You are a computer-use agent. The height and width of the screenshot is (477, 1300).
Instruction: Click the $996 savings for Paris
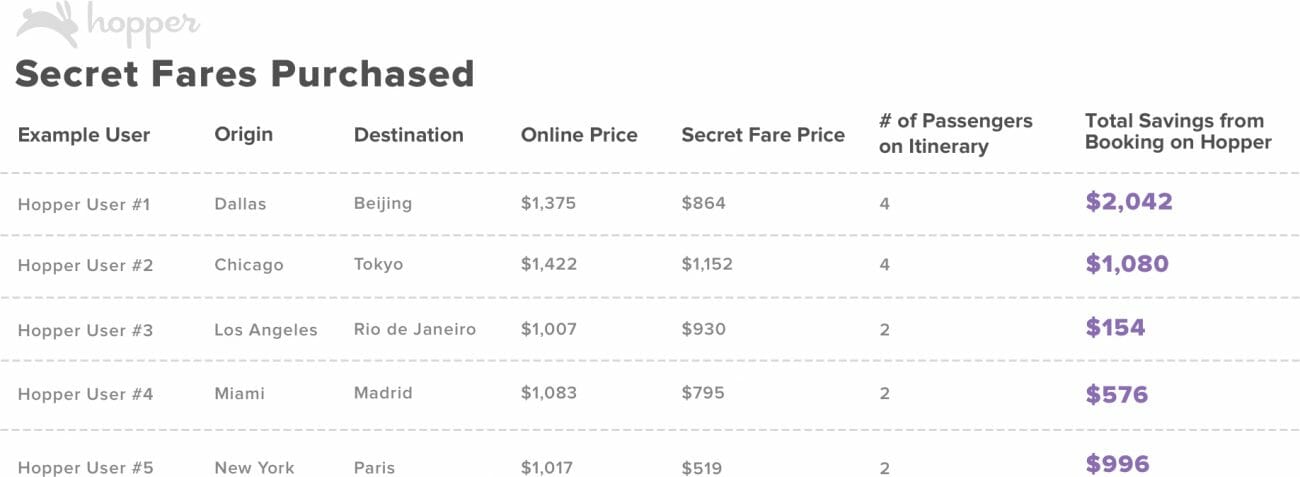pos(1117,464)
